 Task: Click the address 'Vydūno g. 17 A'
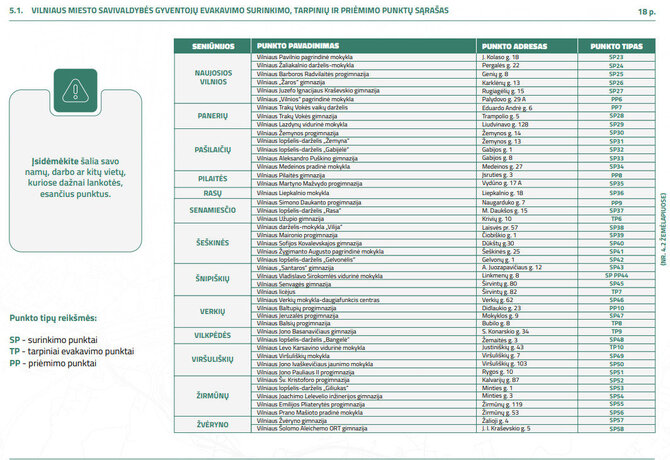(502, 183)
